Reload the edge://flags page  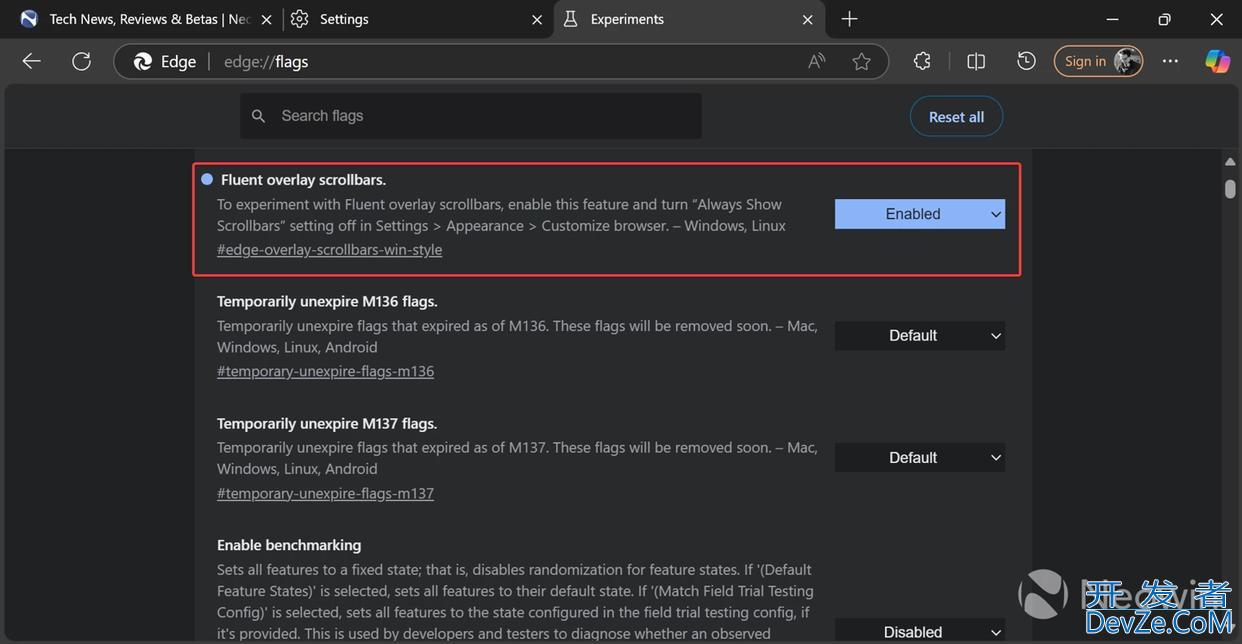[81, 61]
